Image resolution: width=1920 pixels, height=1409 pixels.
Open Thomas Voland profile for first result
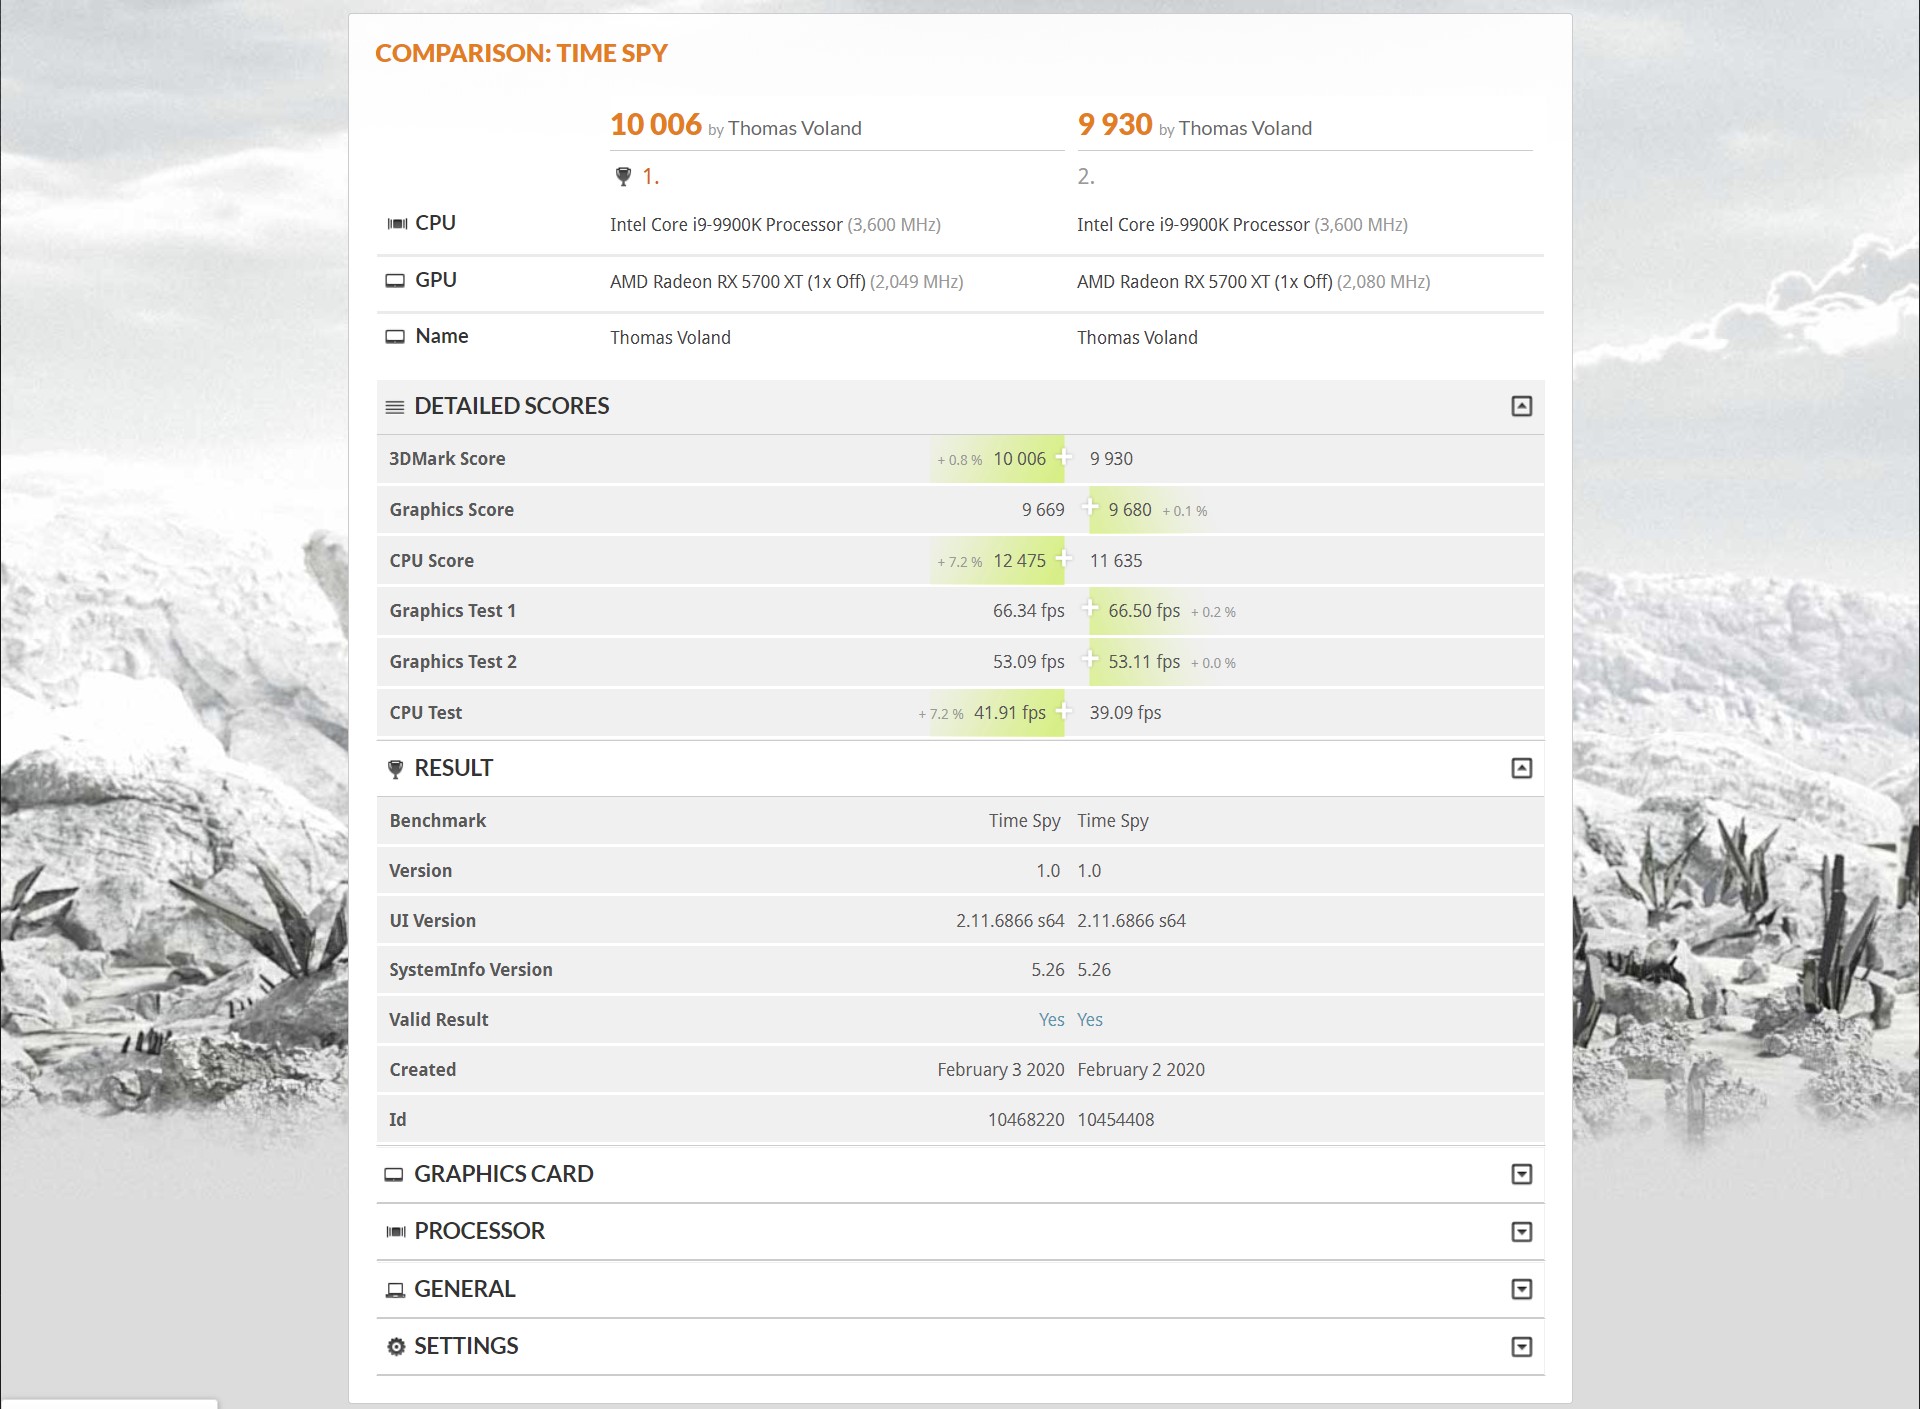(795, 128)
